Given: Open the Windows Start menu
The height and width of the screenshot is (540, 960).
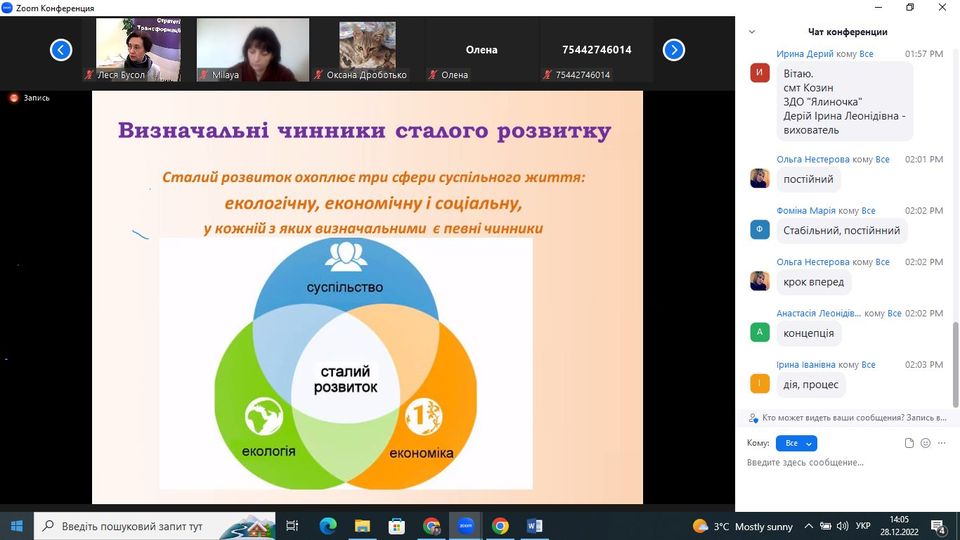Looking at the screenshot, I should 17,526.
